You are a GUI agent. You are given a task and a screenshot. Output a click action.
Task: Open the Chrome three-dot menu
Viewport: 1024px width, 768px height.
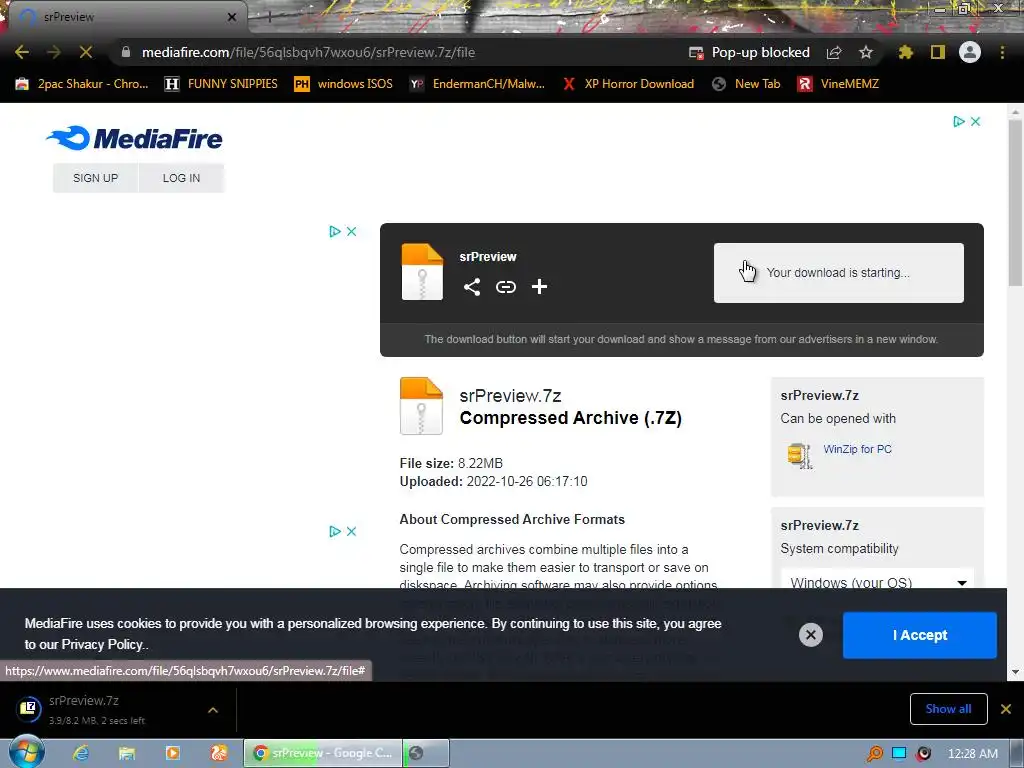(1002, 52)
